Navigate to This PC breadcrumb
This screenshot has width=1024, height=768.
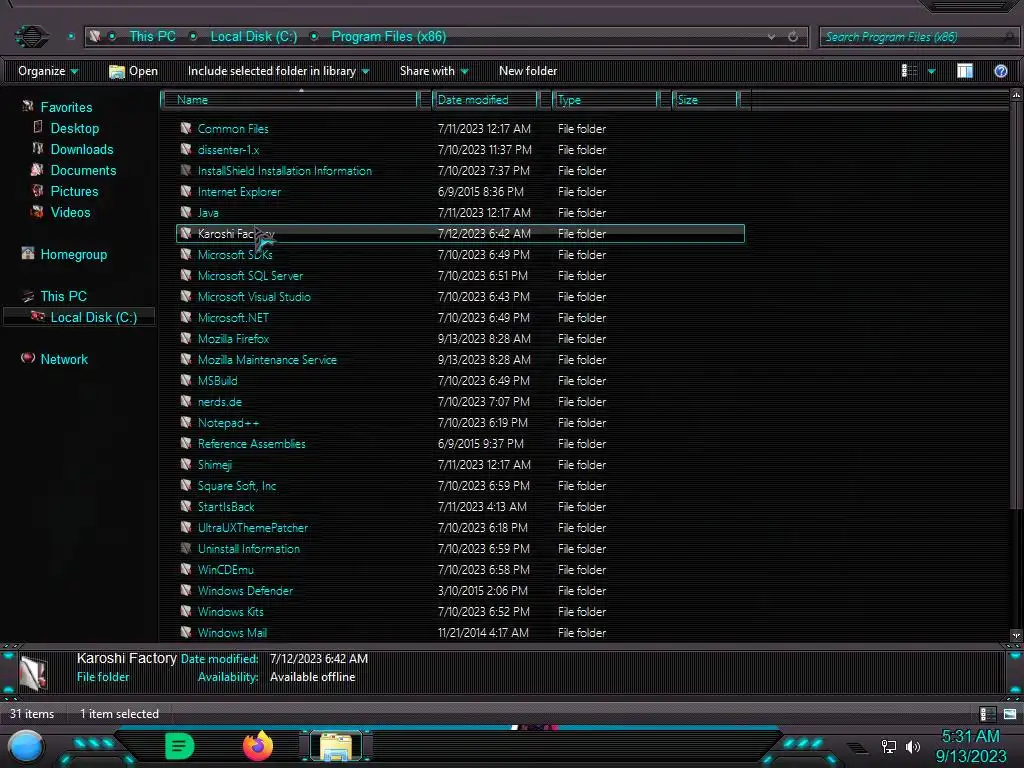click(x=152, y=37)
